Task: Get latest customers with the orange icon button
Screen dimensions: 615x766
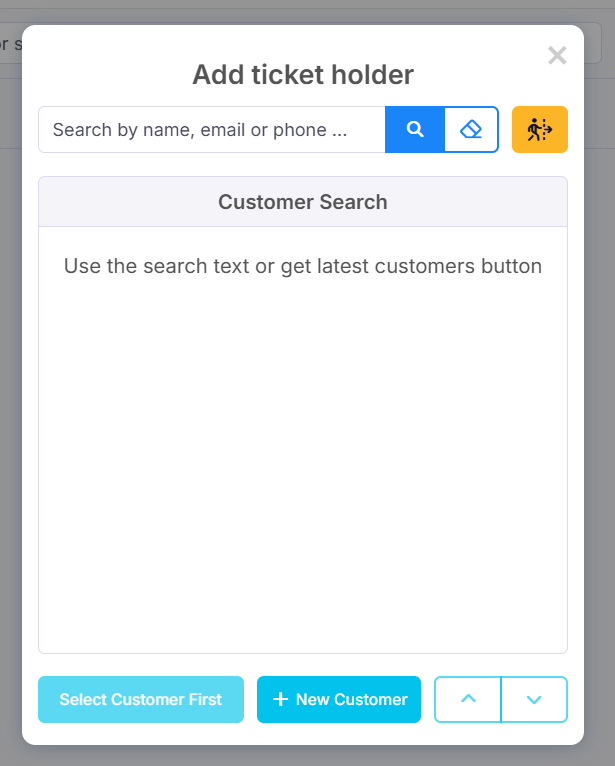Action: [540, 129]
